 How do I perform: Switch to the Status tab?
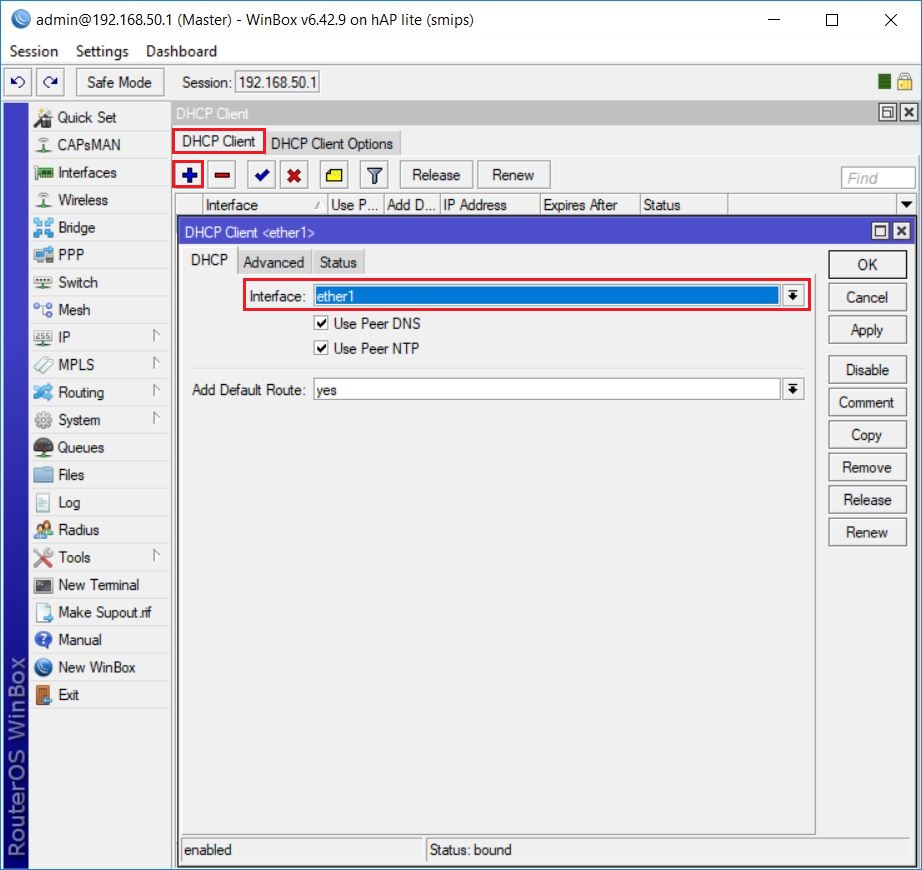pos(338,262)
